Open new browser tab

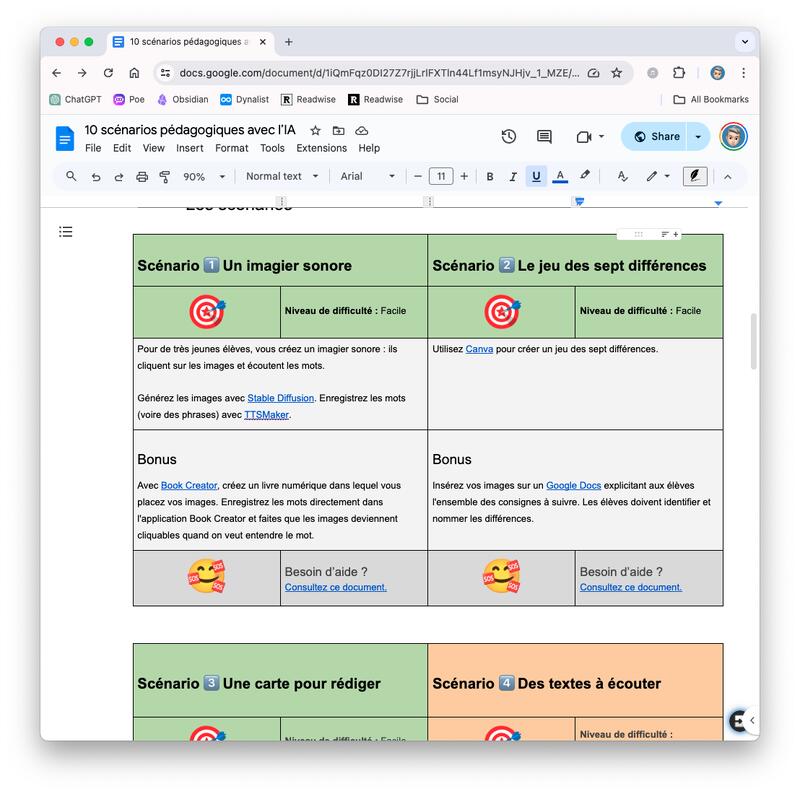tap(289, 42)
